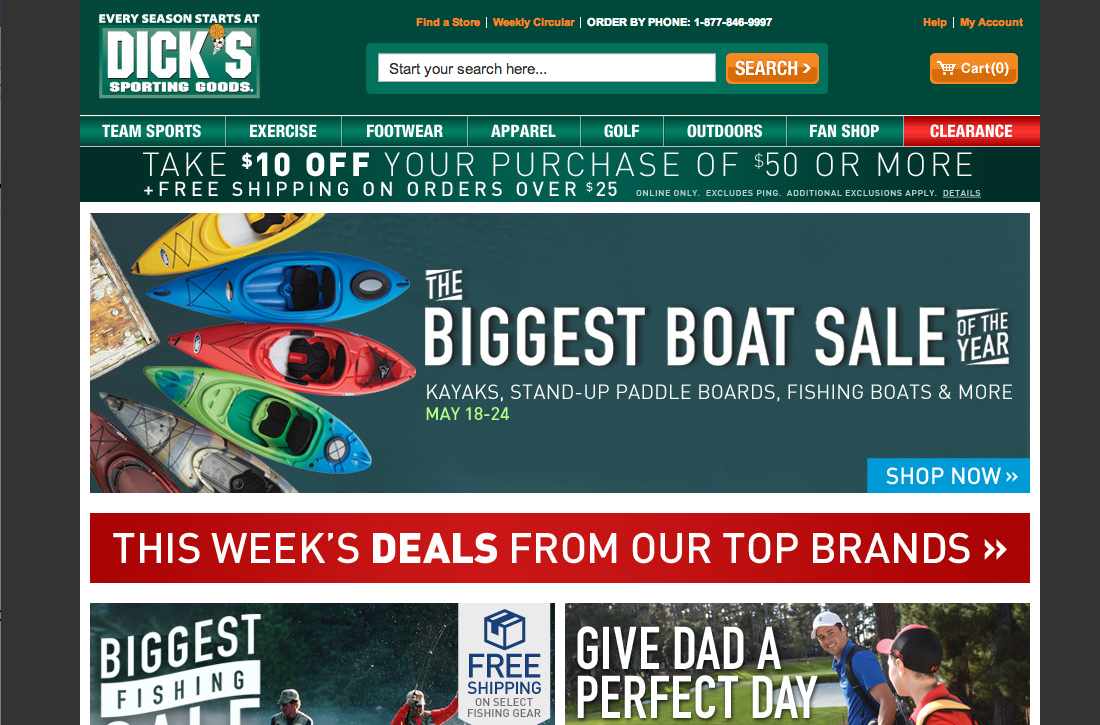Open the Weekly Circular link
This screenshot has width=1100, height=725.
[533, 22]
